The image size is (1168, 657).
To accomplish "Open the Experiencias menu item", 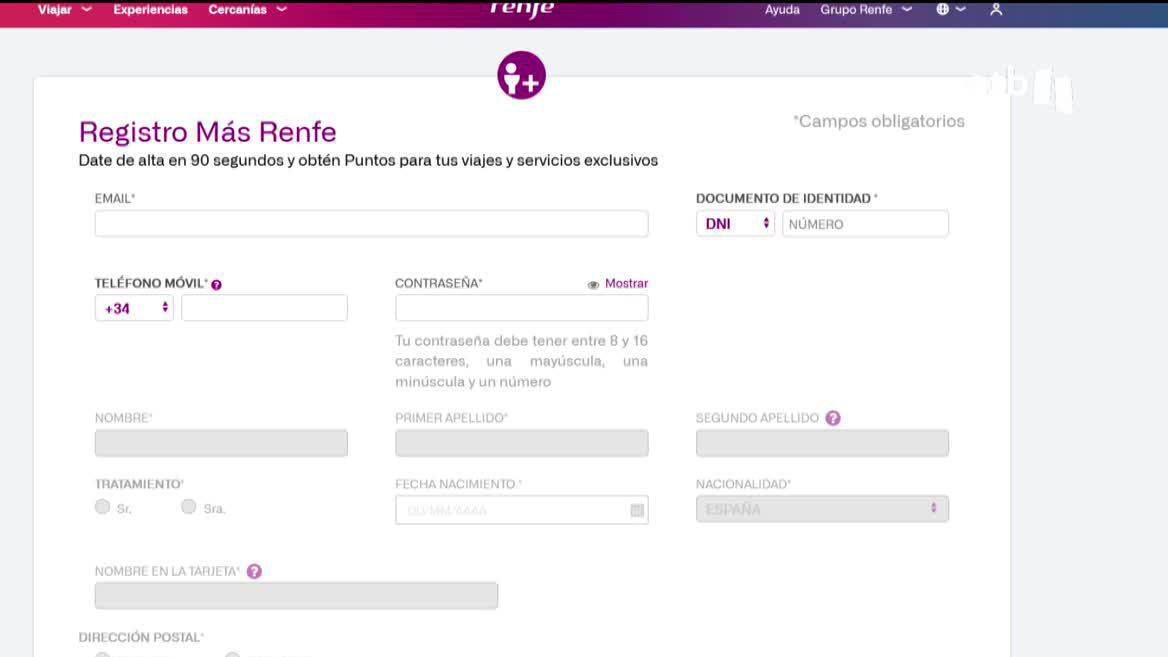I will pyautogui.click(x=150, y=10).
